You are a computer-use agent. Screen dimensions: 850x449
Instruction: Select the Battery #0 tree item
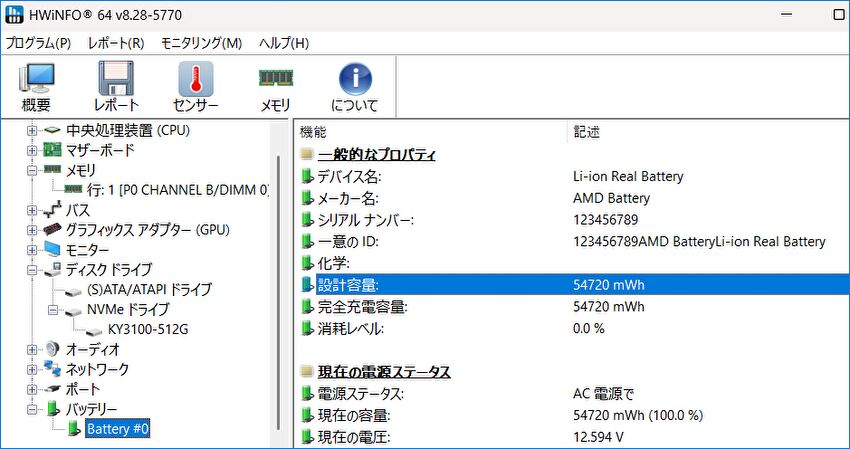tap(117, 429)
